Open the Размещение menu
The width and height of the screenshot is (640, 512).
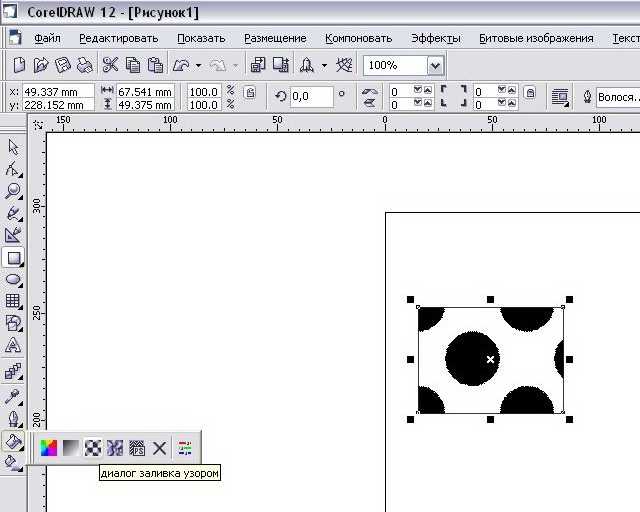(x=275, y=38)
